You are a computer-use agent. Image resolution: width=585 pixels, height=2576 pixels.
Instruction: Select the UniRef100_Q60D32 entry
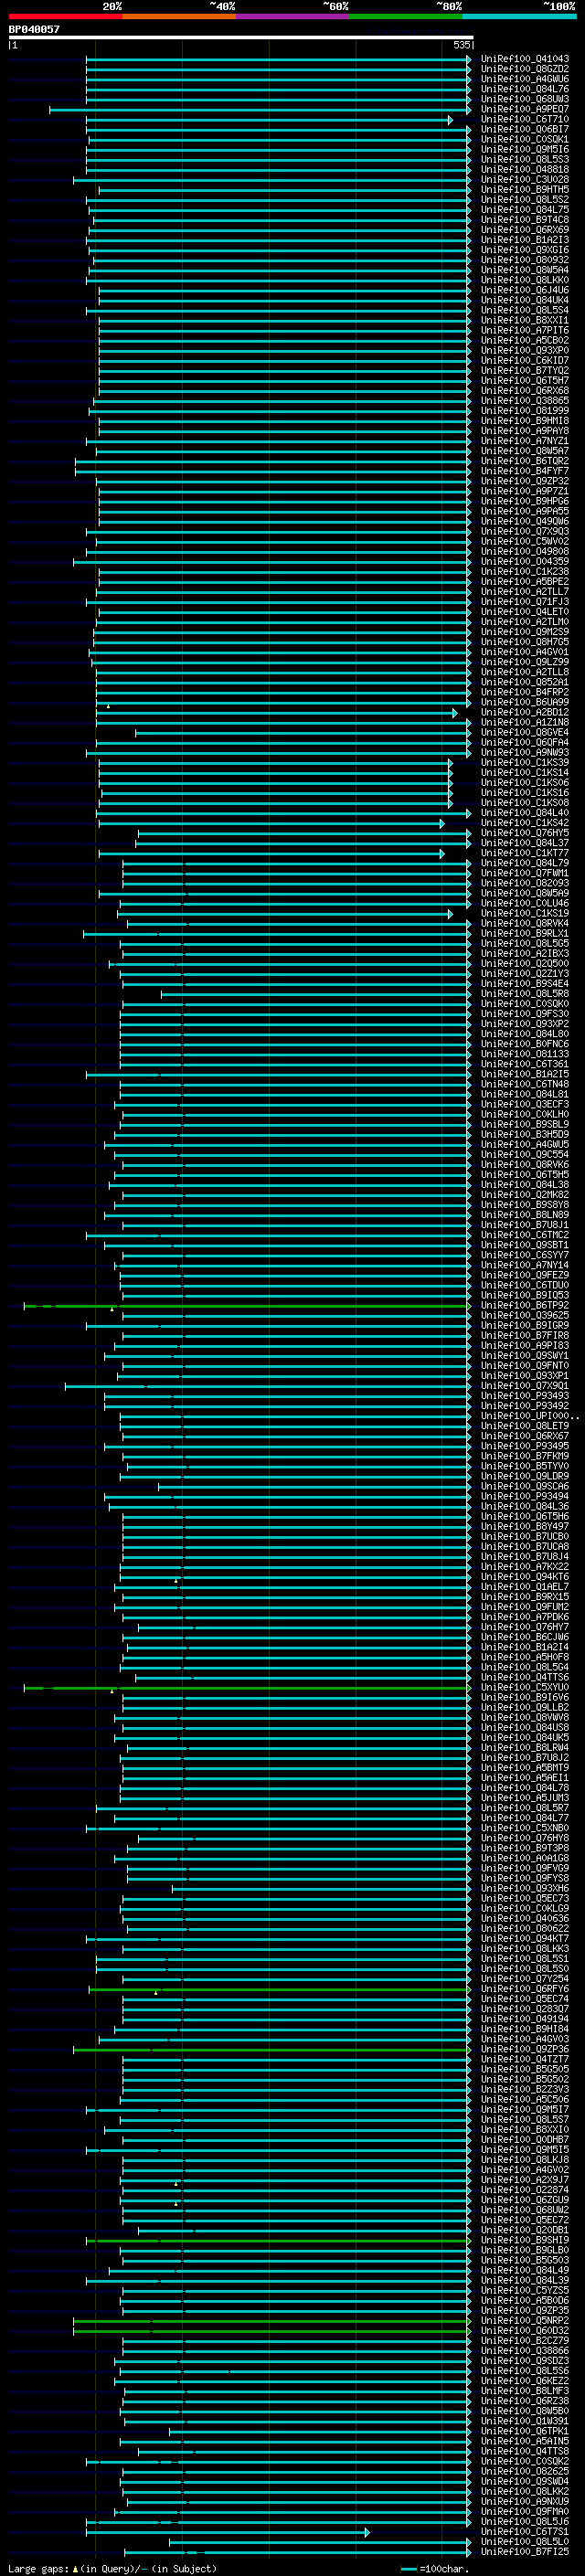[x=525, y=2330]
